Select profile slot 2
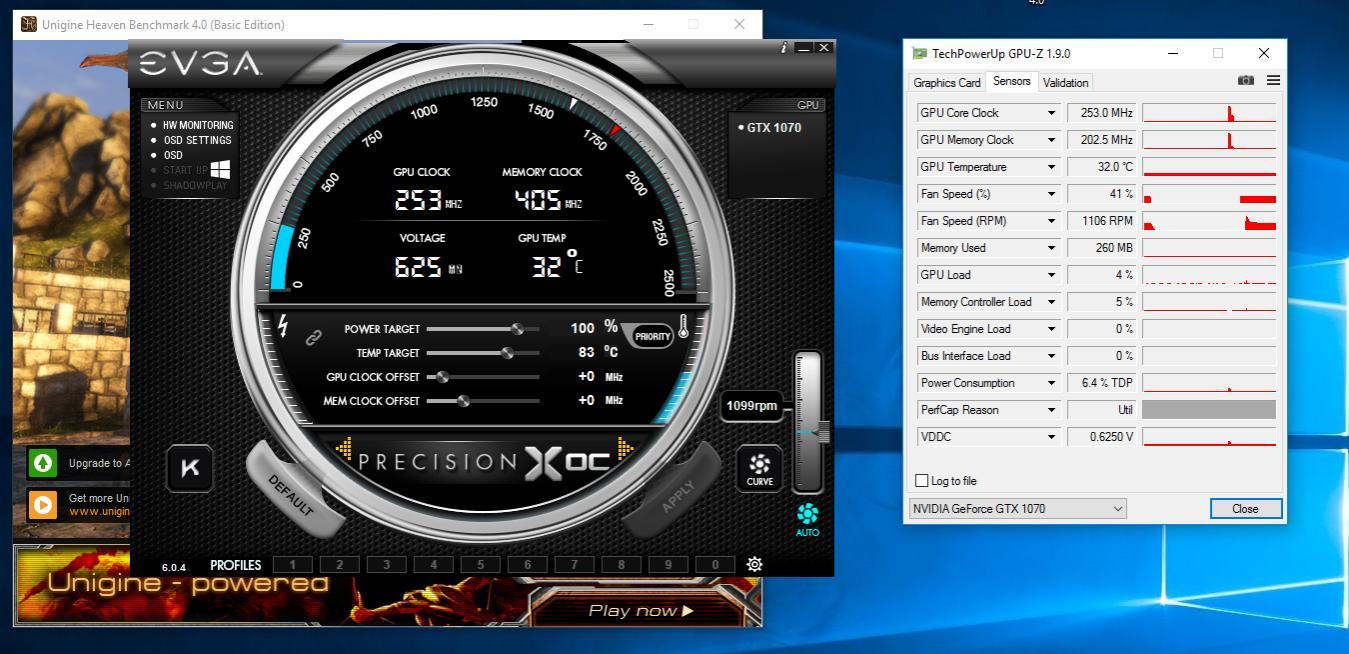1349x654 pixels. pos(339,565)
